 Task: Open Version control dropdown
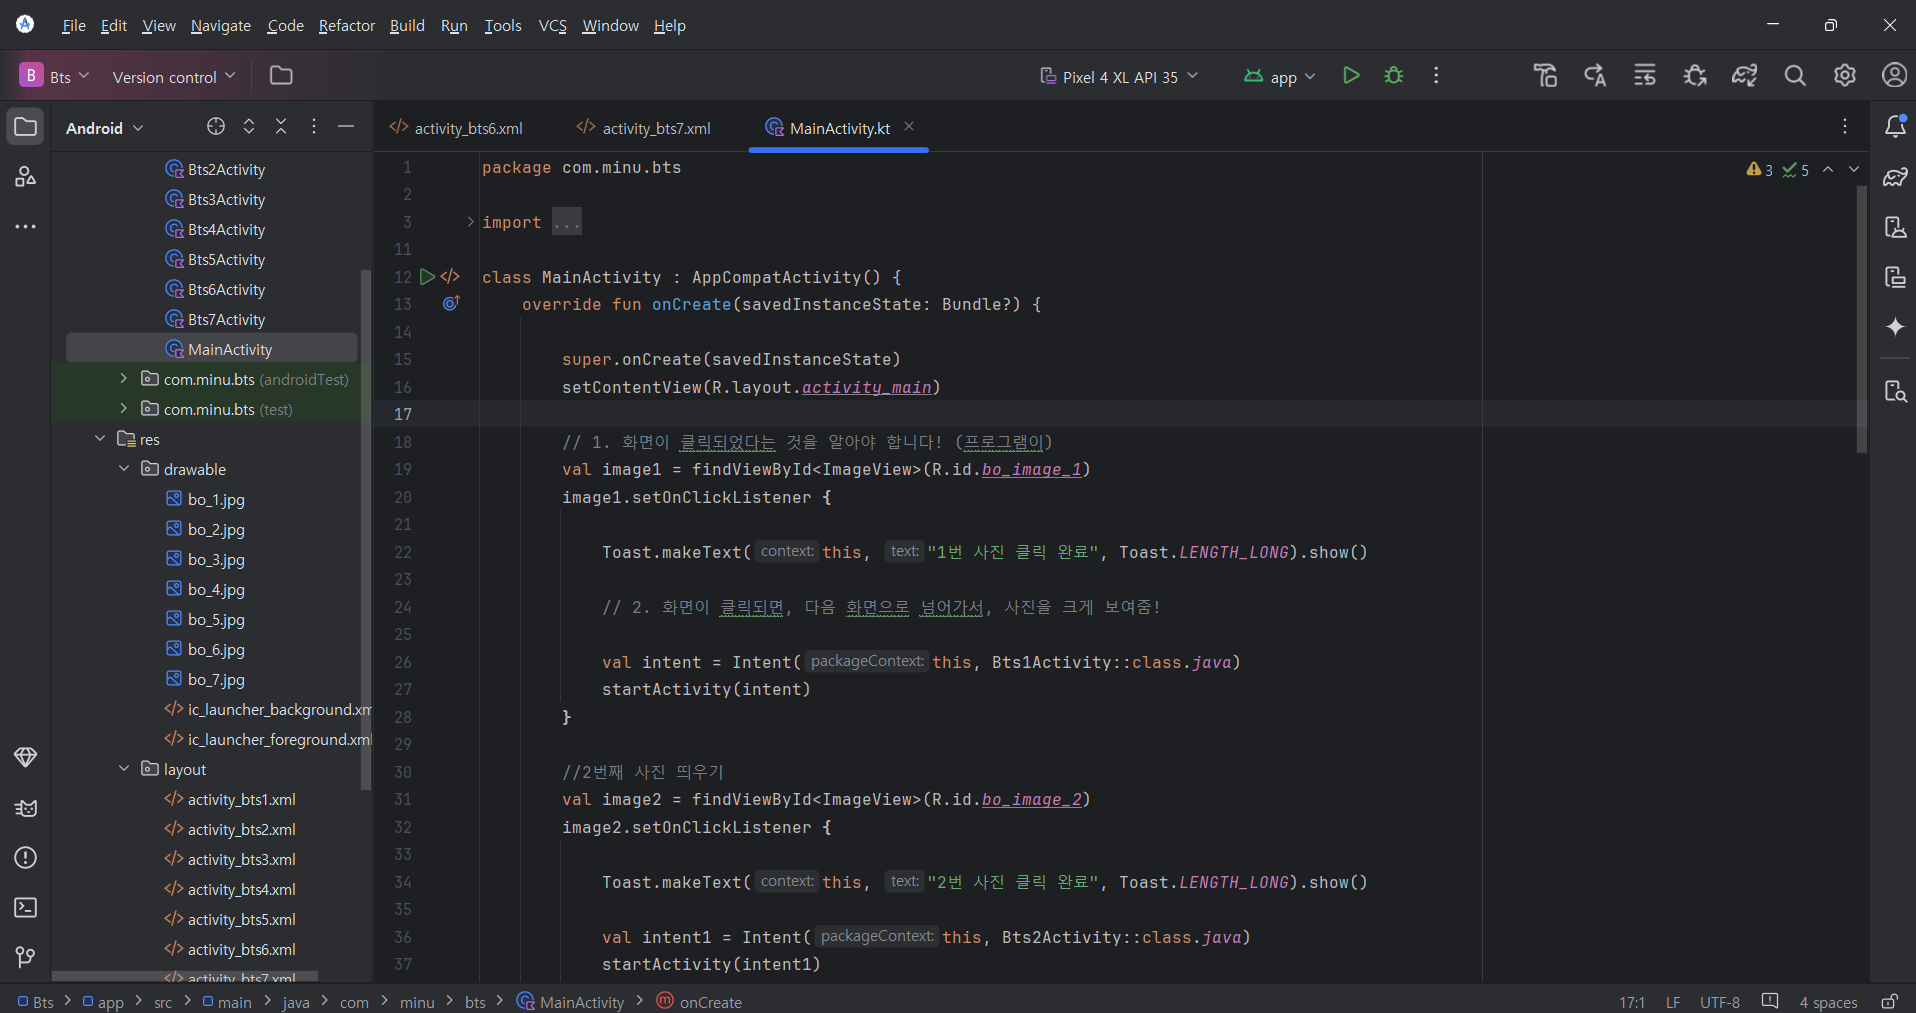(x=174, y=76)
